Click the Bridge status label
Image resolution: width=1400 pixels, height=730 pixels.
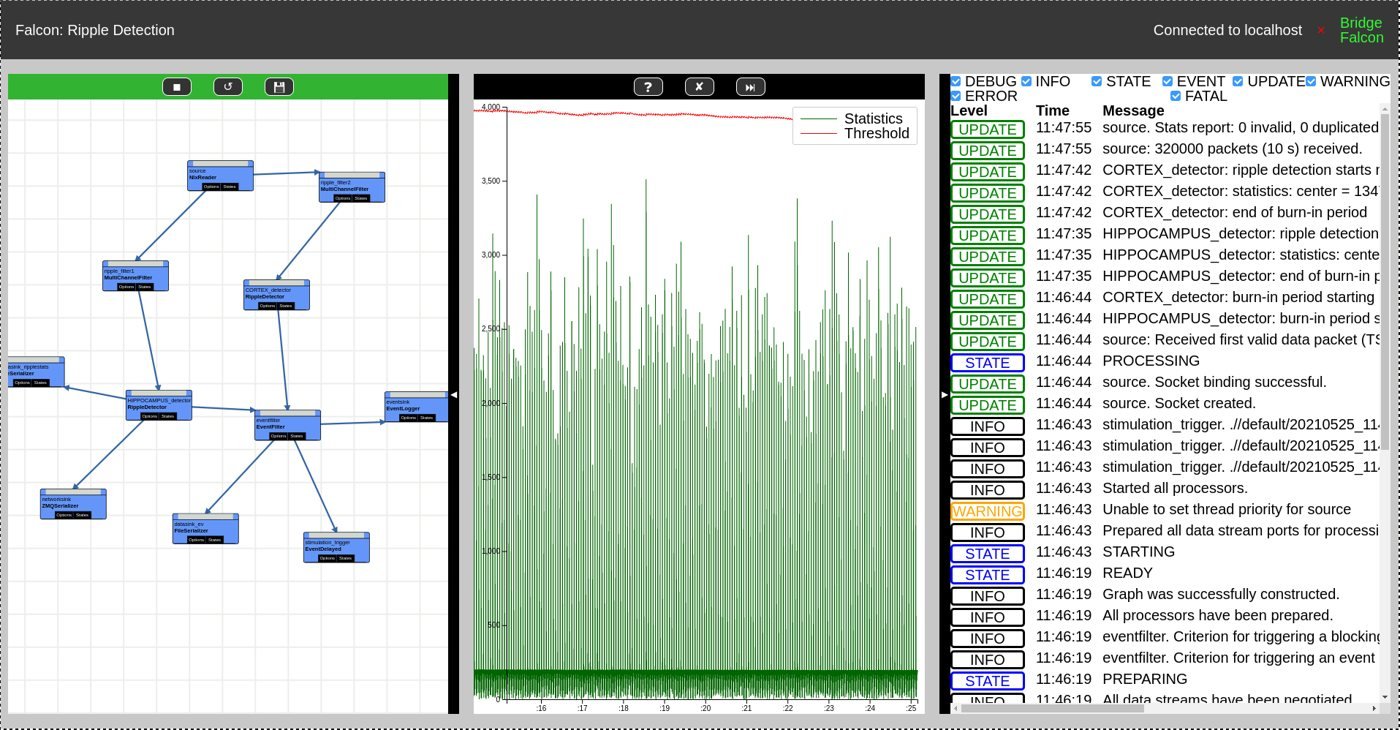click(1361, 23)
